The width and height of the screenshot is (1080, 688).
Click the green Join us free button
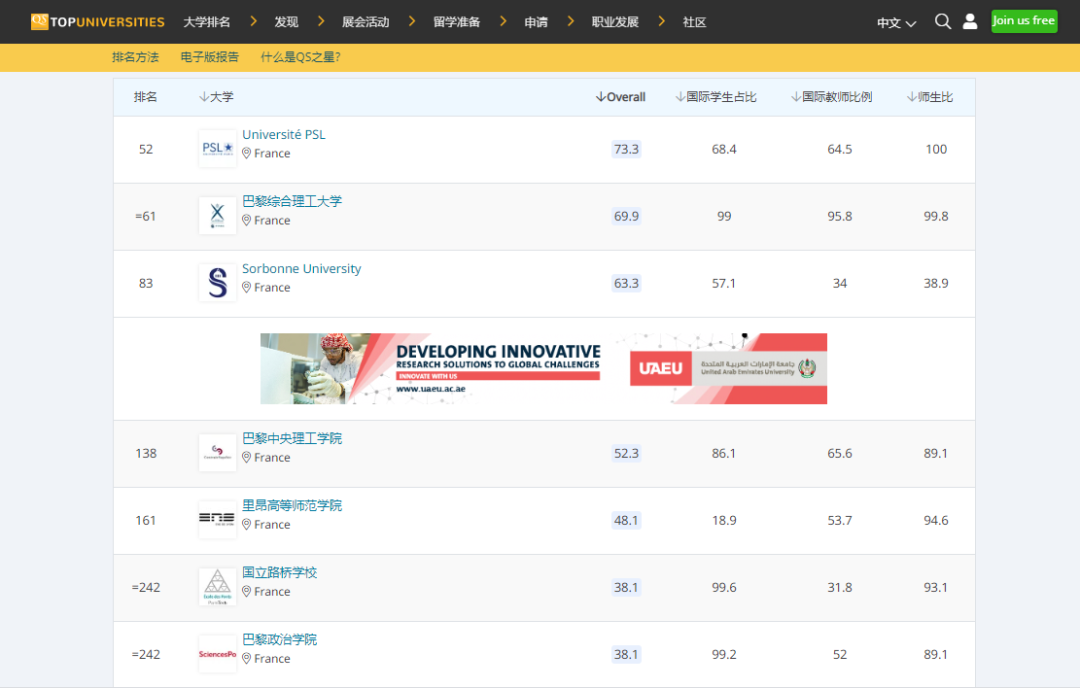point(1023,20)
